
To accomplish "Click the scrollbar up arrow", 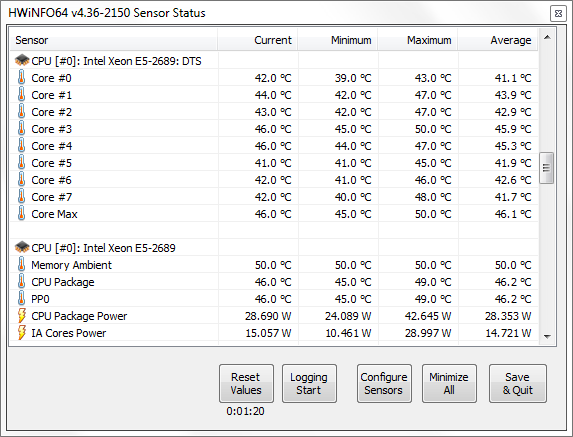I will click(x=547, y=37).
